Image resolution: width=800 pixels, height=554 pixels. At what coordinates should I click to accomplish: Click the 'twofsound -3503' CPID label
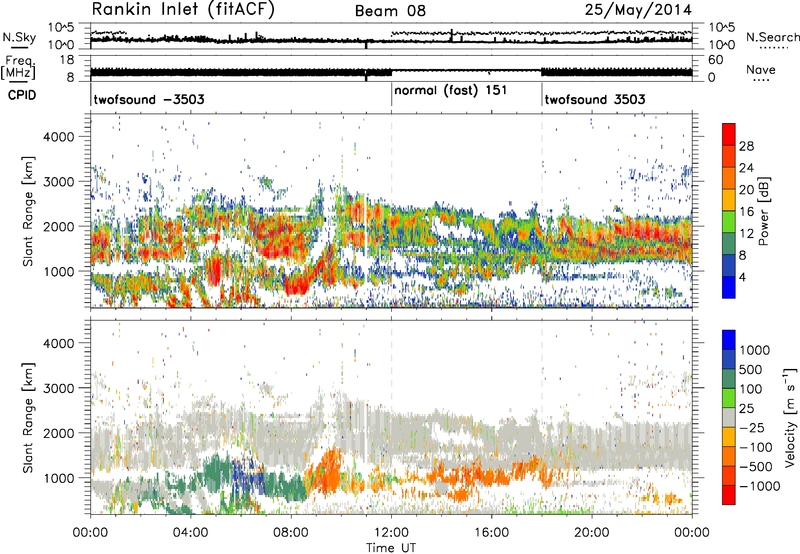[x=149, y=99]
